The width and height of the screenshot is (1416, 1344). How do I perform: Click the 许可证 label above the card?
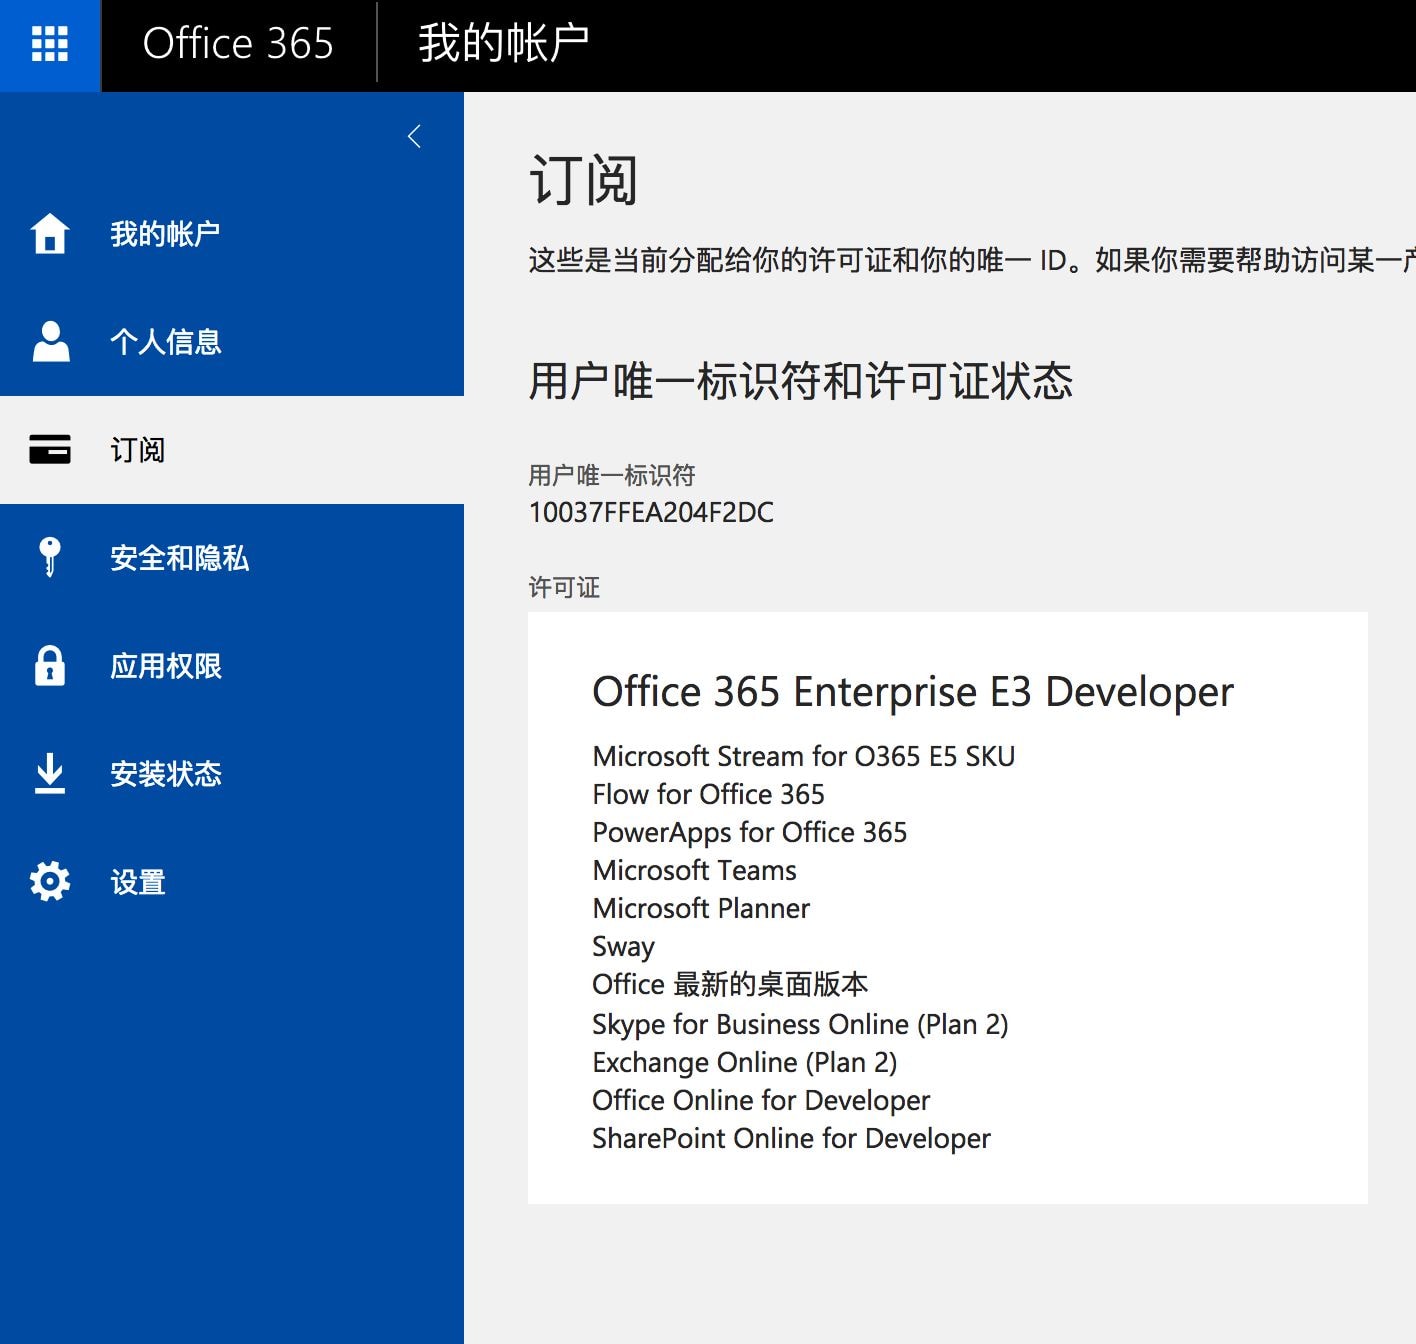tap(564, 587)
